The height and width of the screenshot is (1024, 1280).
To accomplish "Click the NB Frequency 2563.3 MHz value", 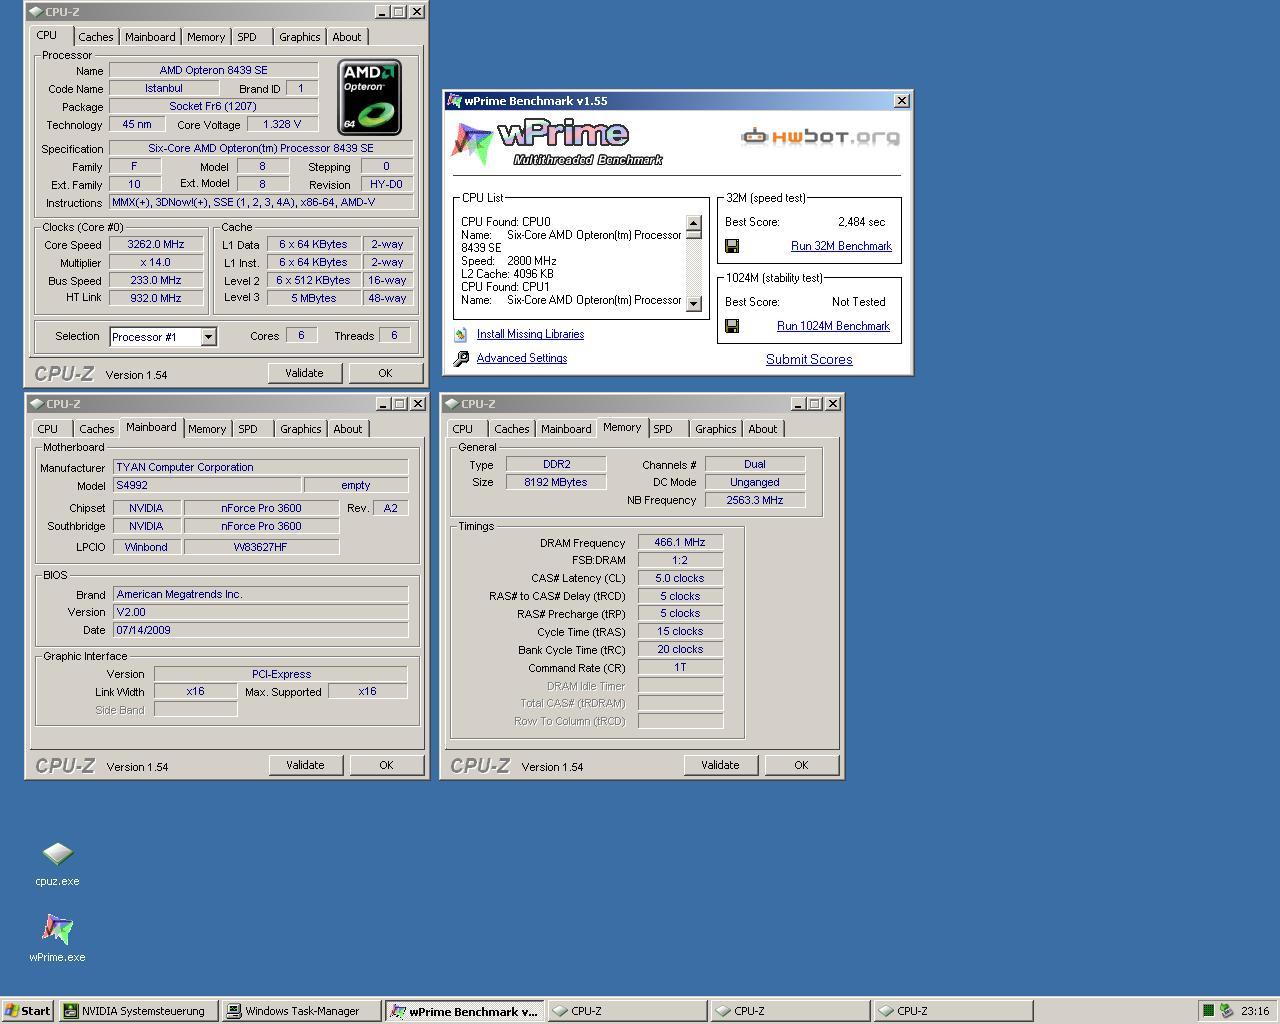I will 755,500.
